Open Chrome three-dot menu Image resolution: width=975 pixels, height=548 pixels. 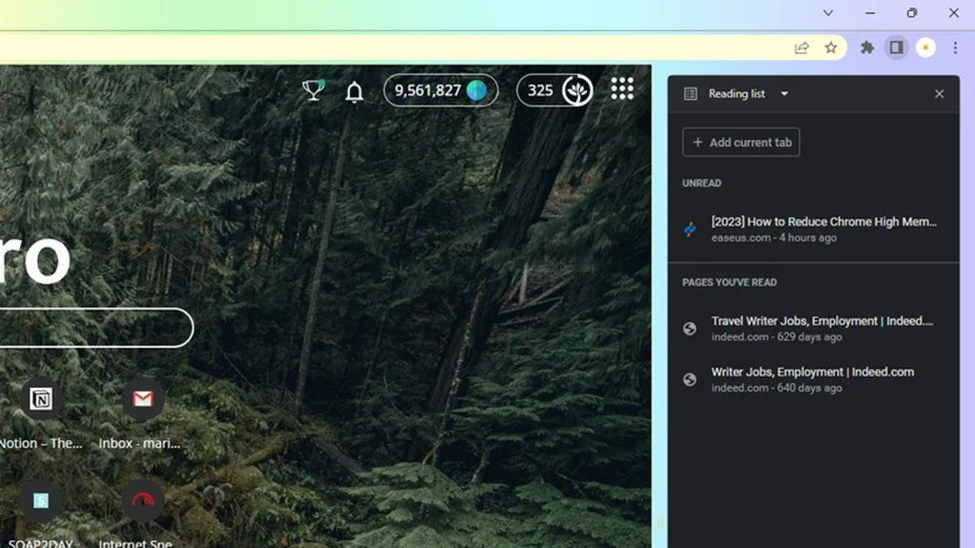tap(955, 48)
